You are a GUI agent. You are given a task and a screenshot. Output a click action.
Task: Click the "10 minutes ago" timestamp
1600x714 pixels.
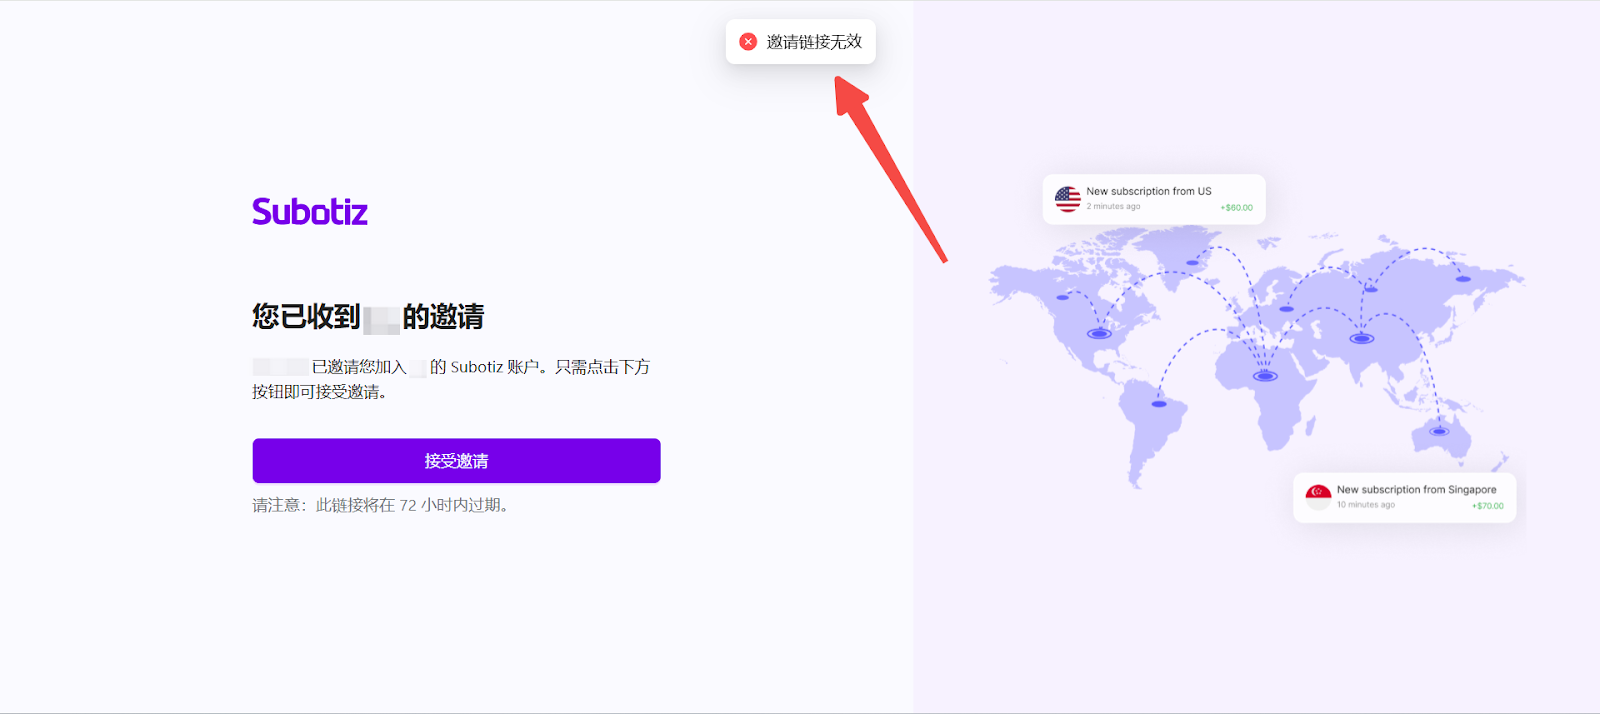tap(1365, 505)
